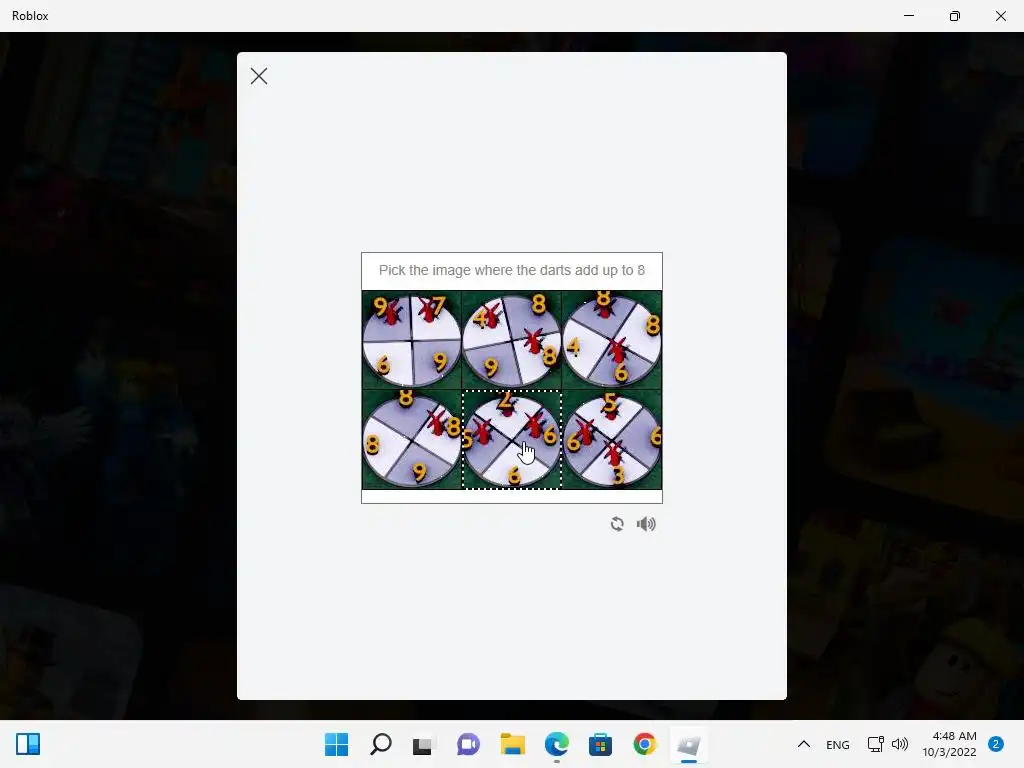Open the notification center badge
Screen dimensions: 1024x768
pyautogui.click(x=996, y=744)
